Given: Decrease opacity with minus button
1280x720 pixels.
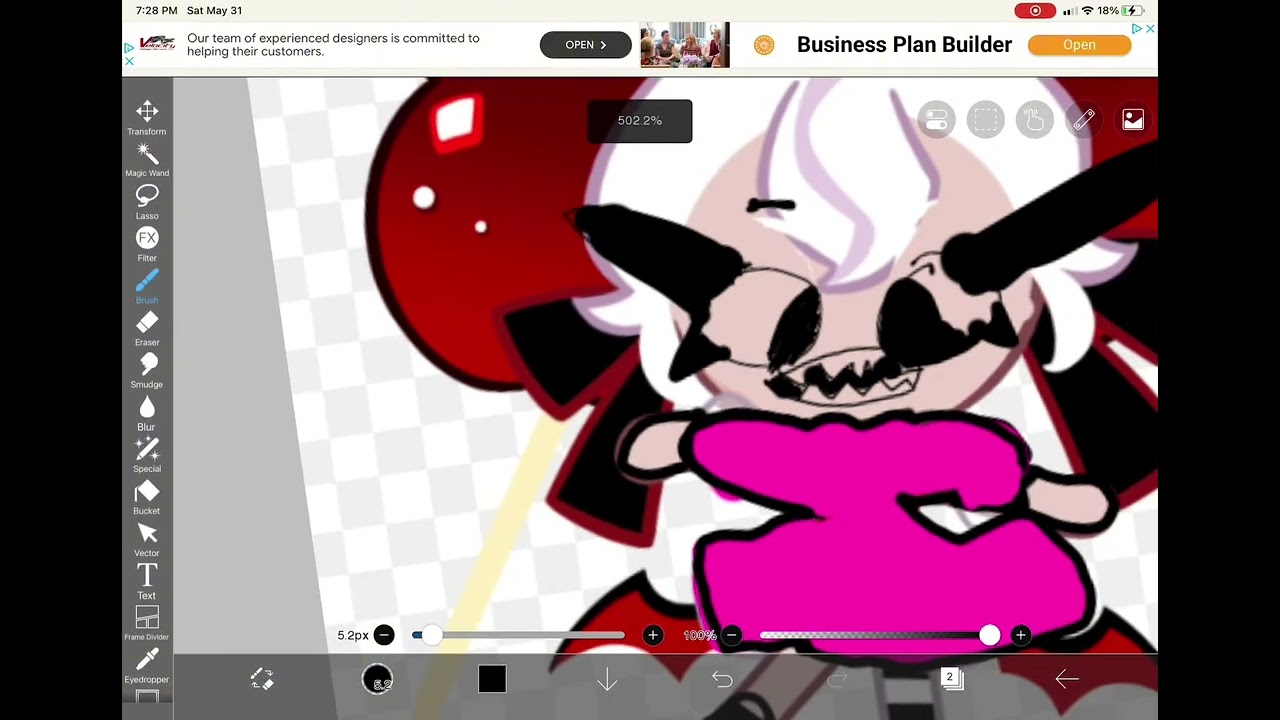Looking at the screenshot, I should tap(732, 635).
